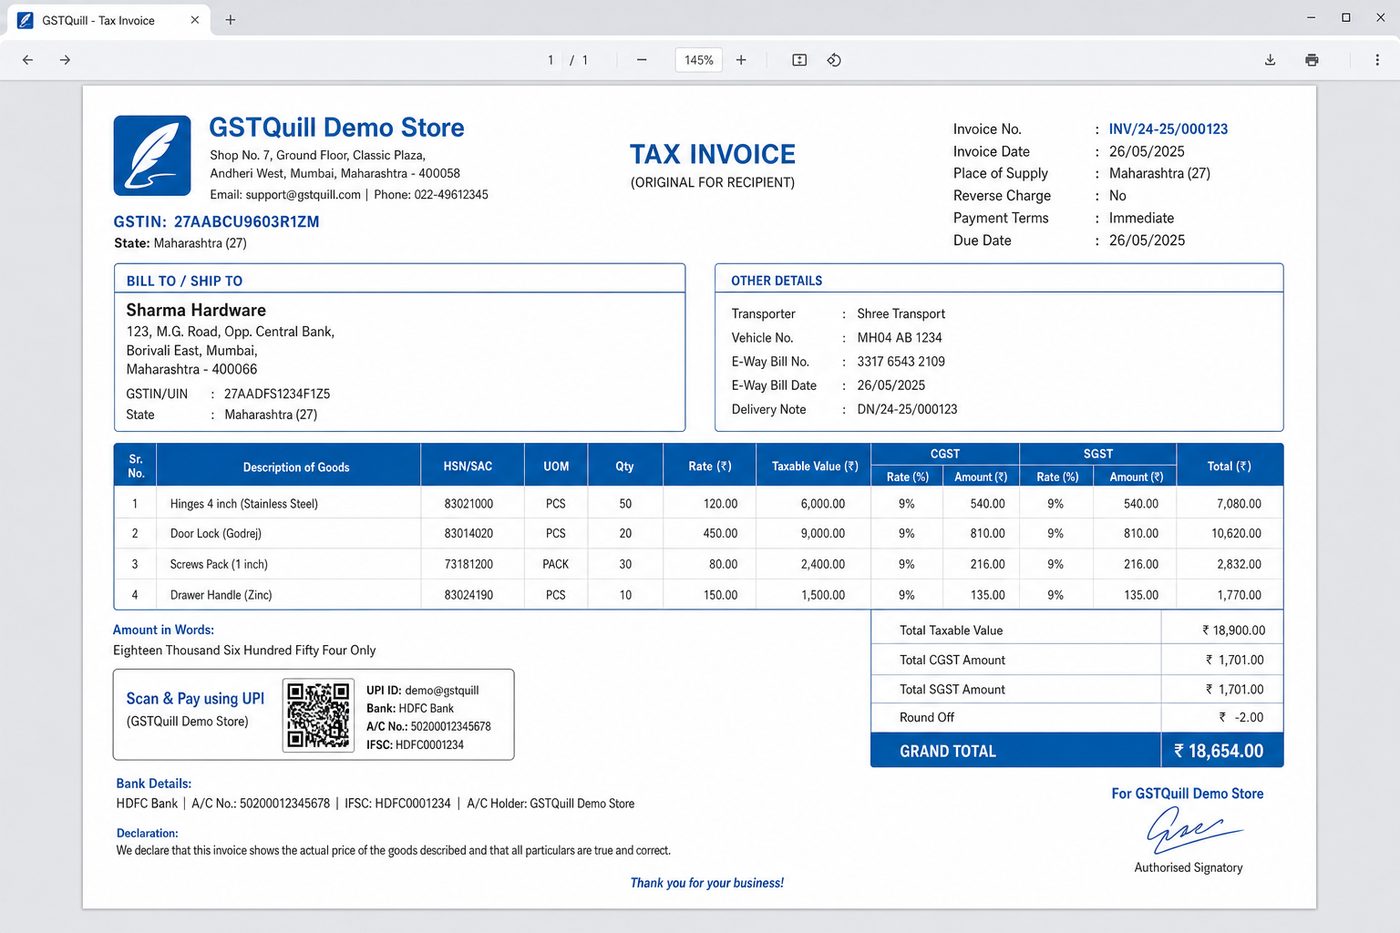Click the UPI QR code
The height and width of the screenshot is (933, 1400).
pyautogui.click(x=319, y=715)
